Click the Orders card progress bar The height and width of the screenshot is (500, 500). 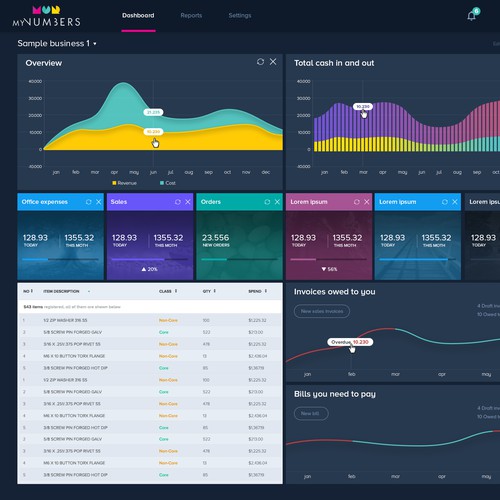[x=239, y=259]
